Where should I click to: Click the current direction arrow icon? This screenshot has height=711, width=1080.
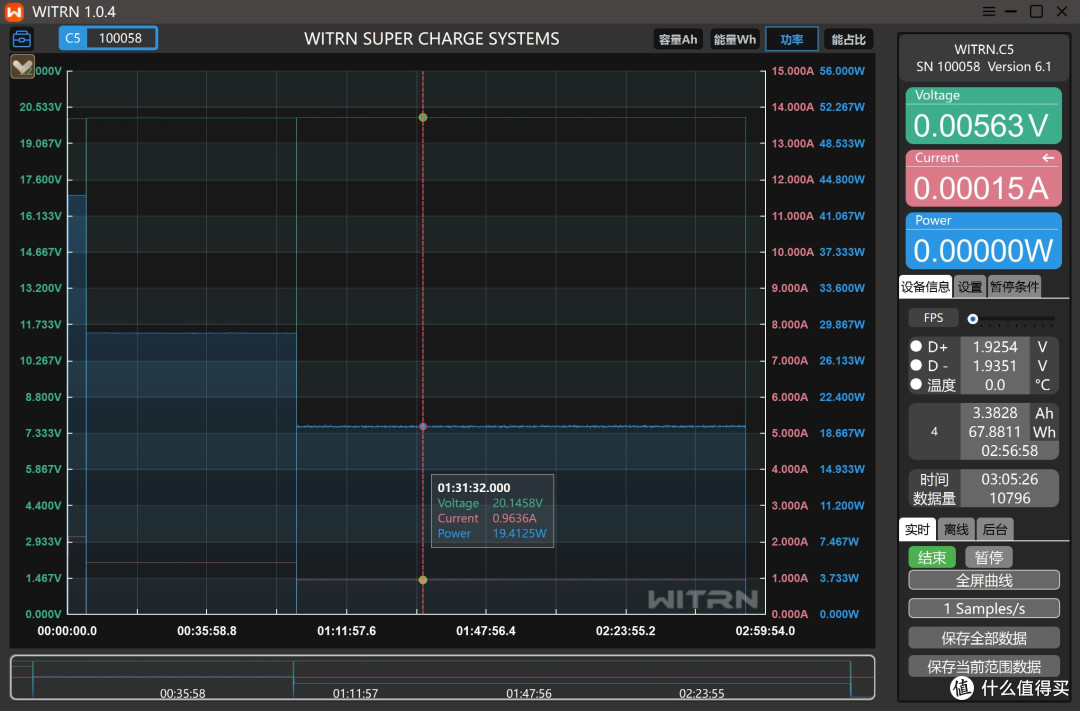1048,158
